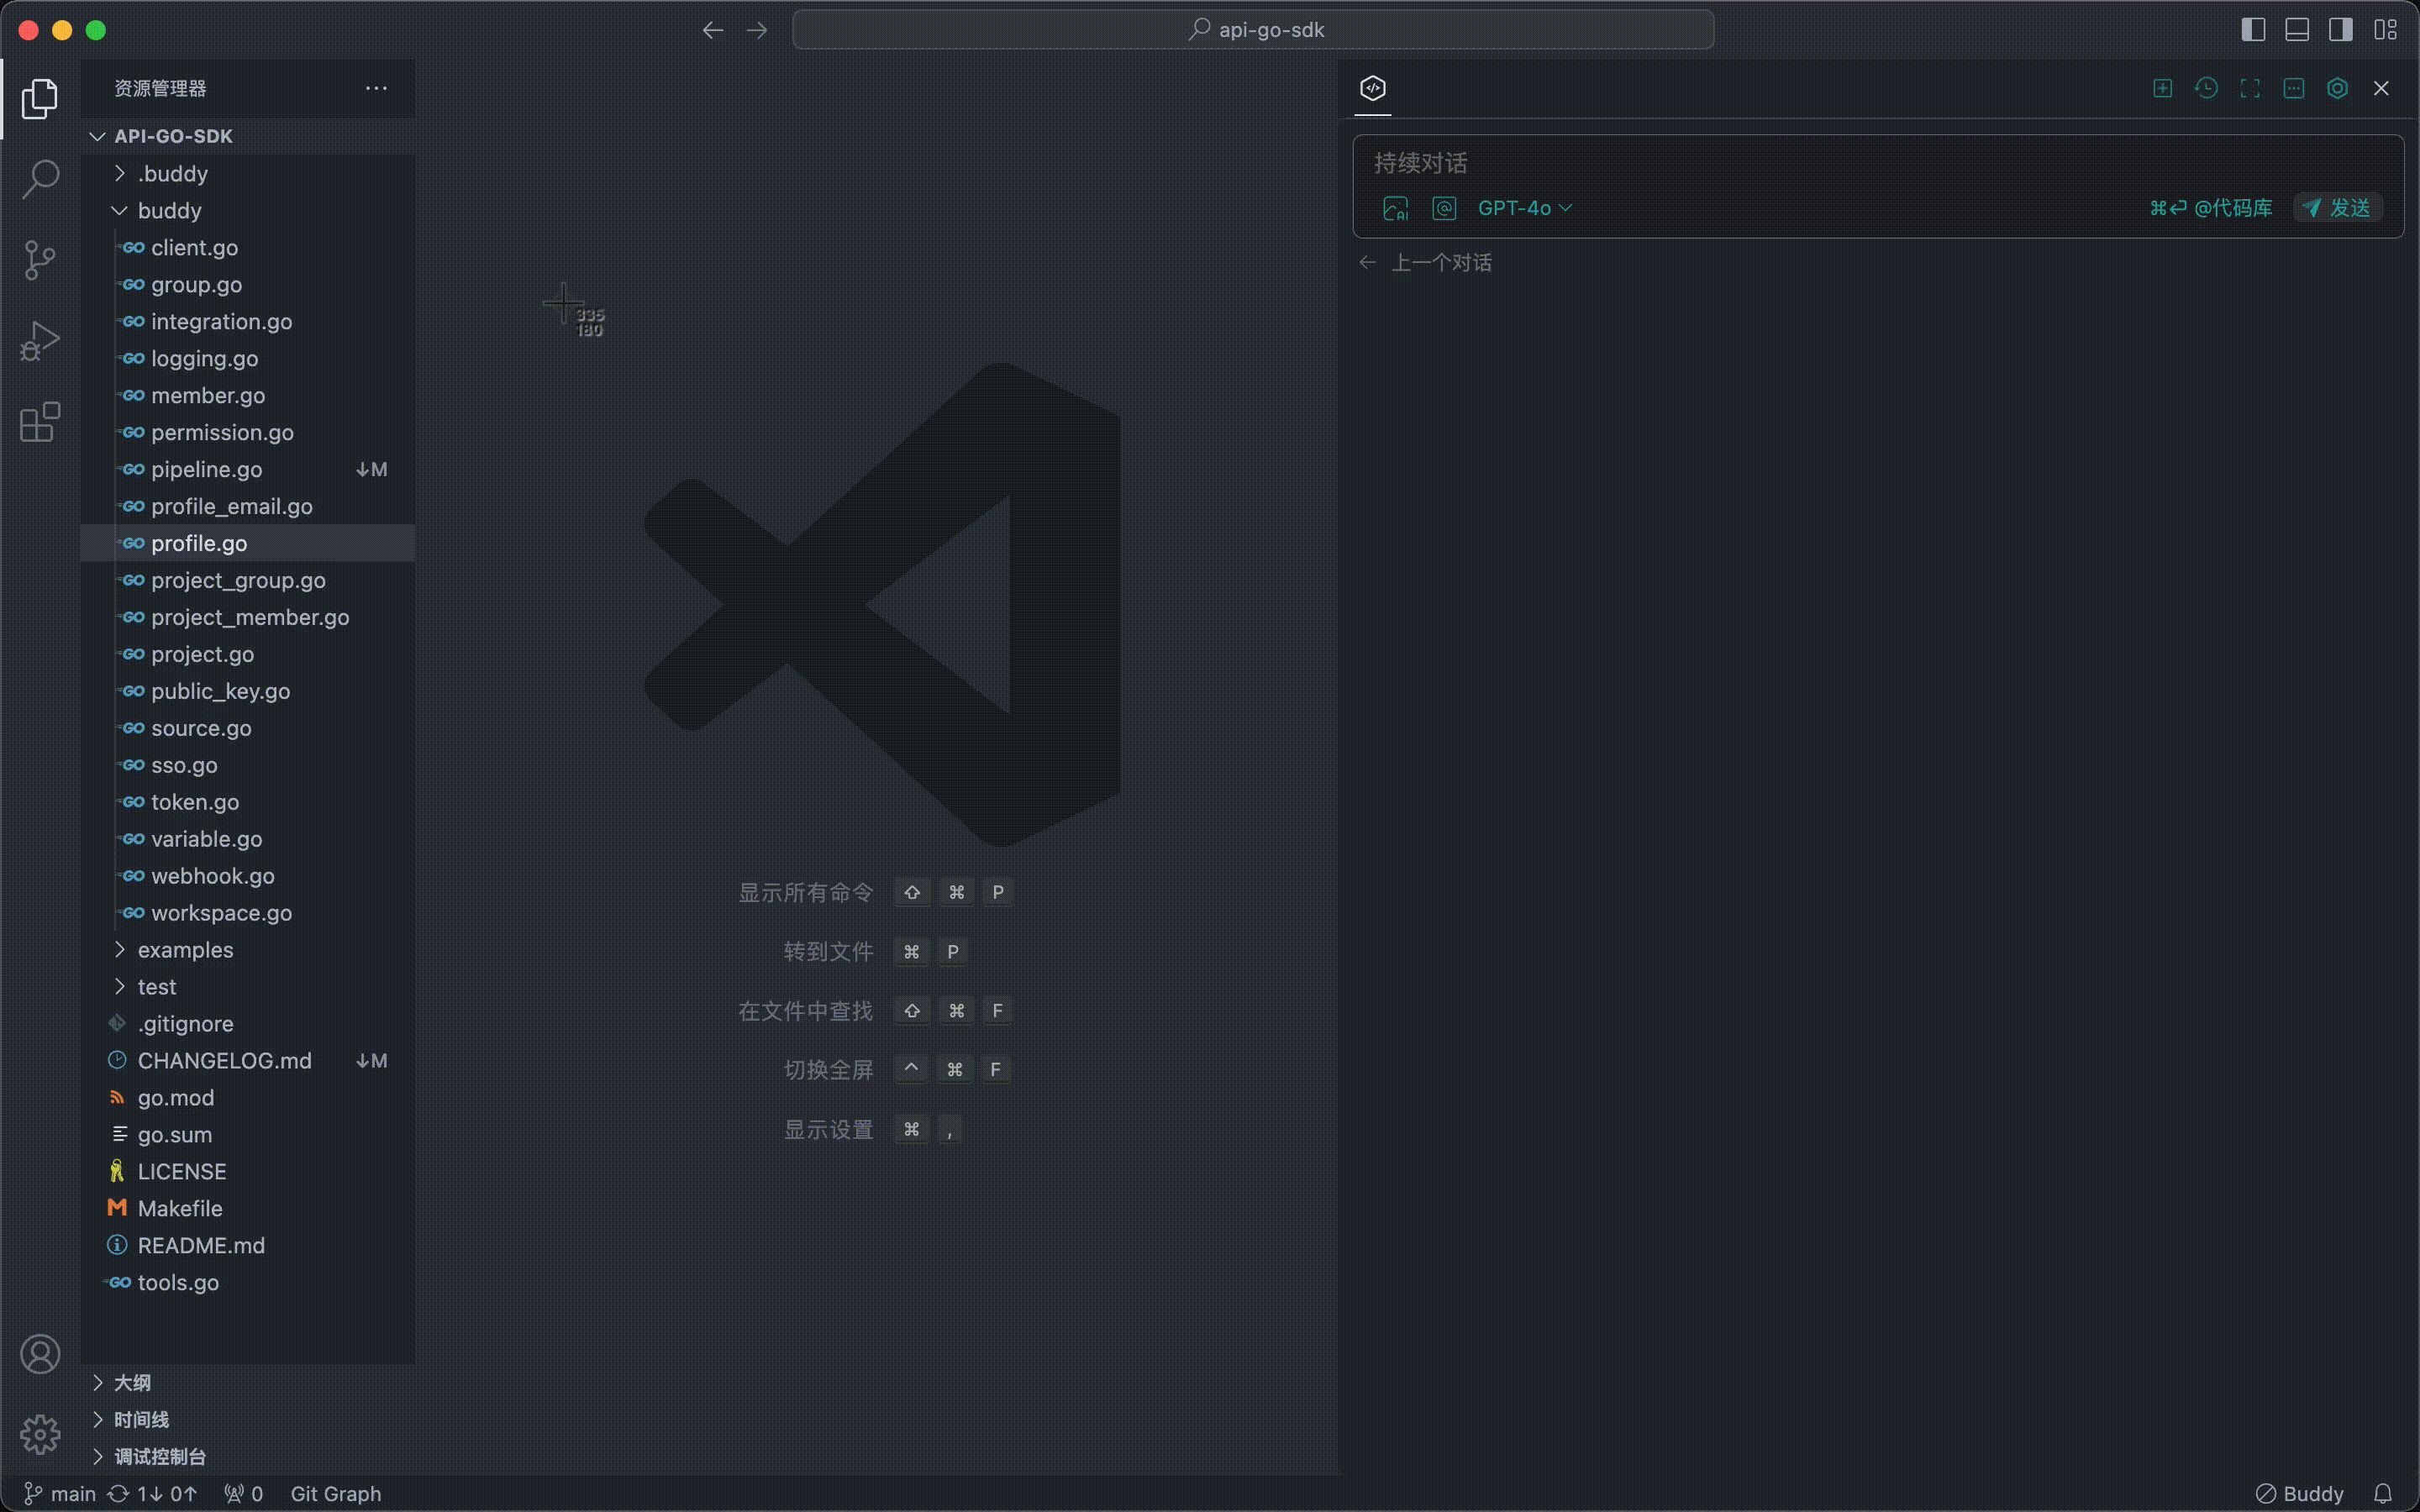Open the Search view in activity bar
The image size is (2420, 1512).
pos(40,179)
